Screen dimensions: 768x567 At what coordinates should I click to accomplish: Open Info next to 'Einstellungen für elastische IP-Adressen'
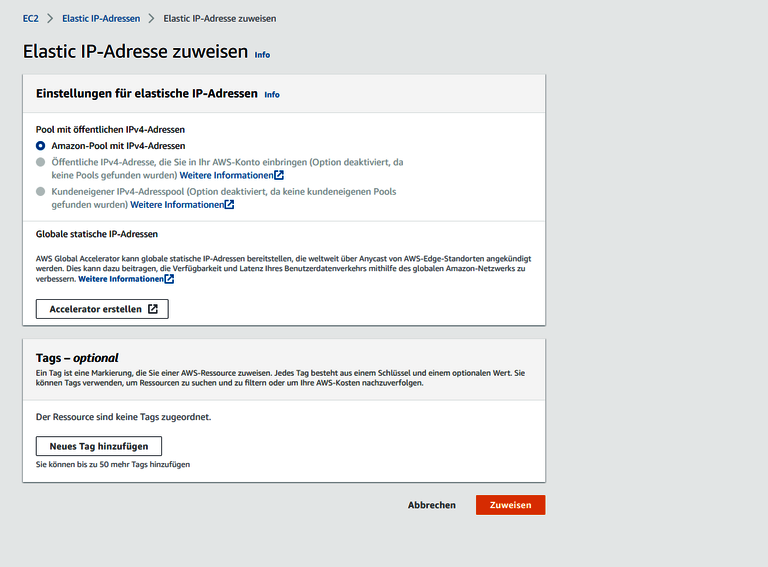pos(272,95)
